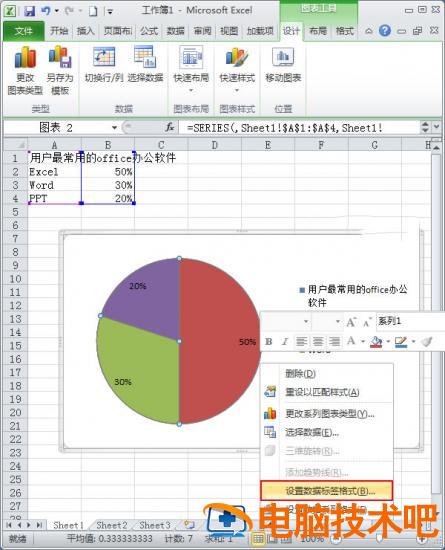Select align left in the mini toolbar
Image resolution: width=445 pixels, height=550 pixels.
coord(302,341)
